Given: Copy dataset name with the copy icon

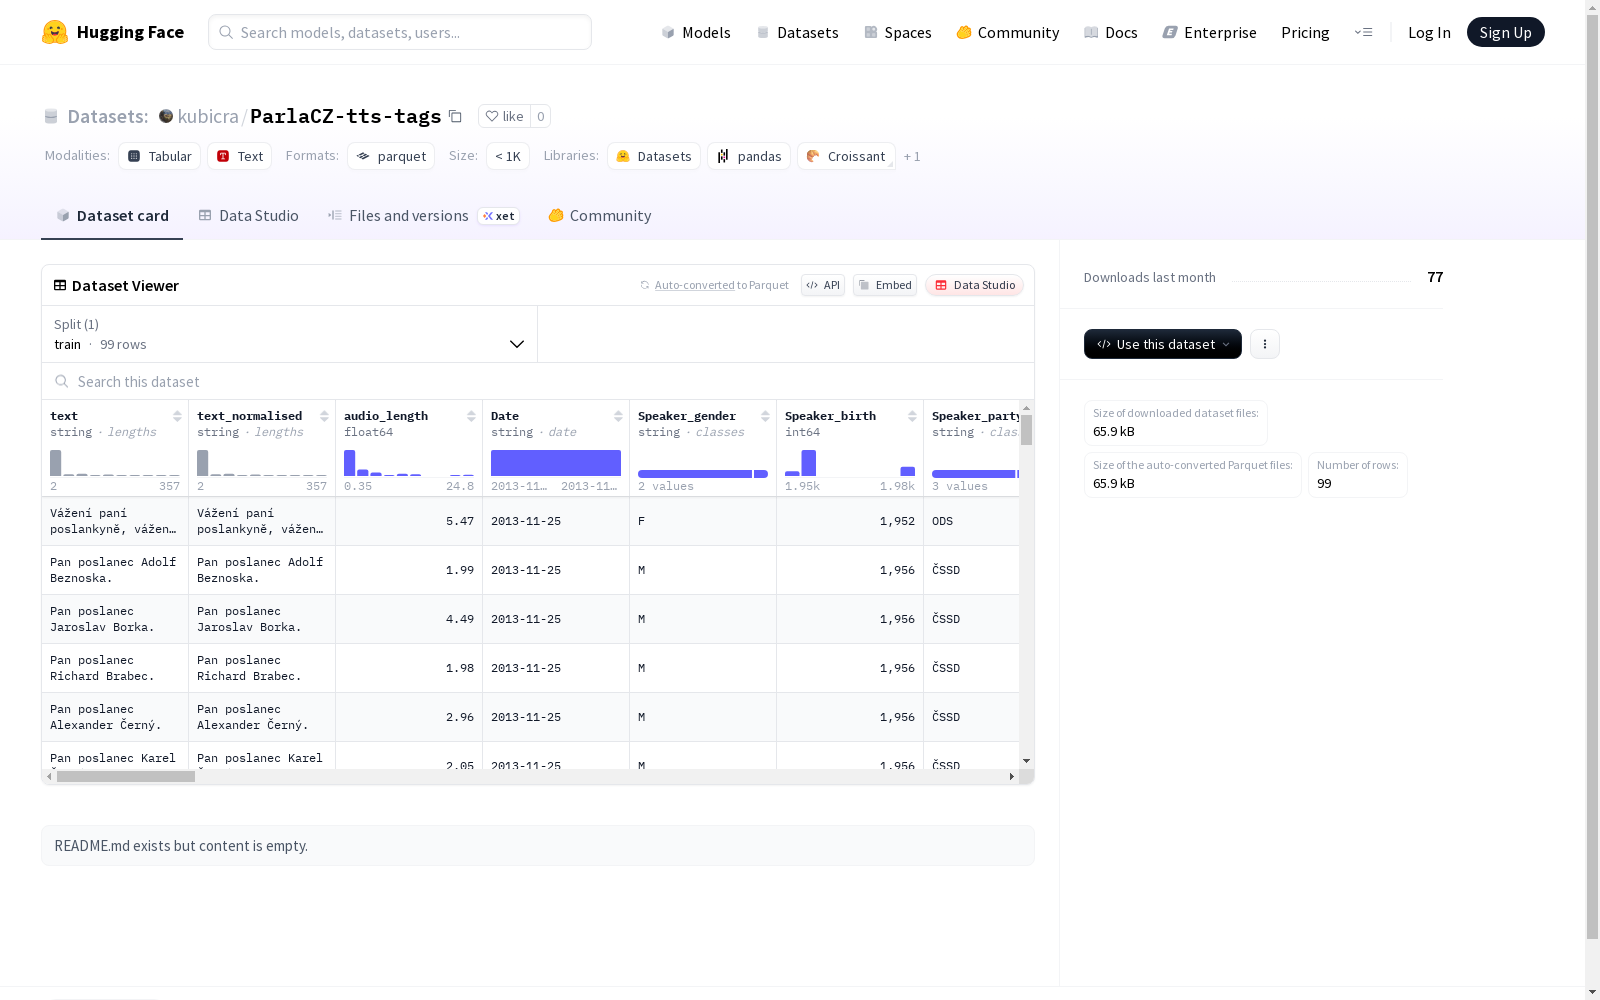Looking at the screenshot, I should (x=455, y=116).
